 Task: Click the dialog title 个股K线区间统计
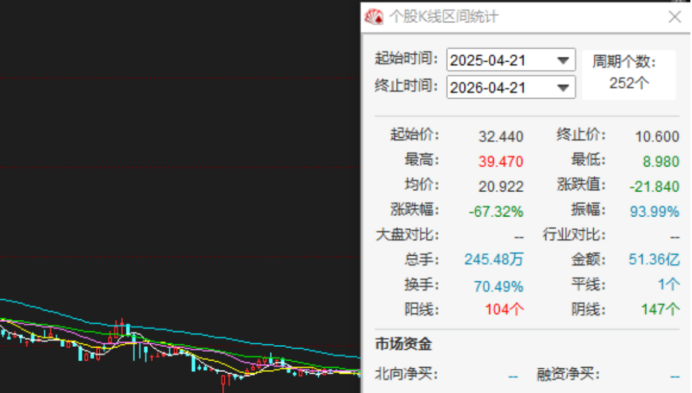click(444, 17)
